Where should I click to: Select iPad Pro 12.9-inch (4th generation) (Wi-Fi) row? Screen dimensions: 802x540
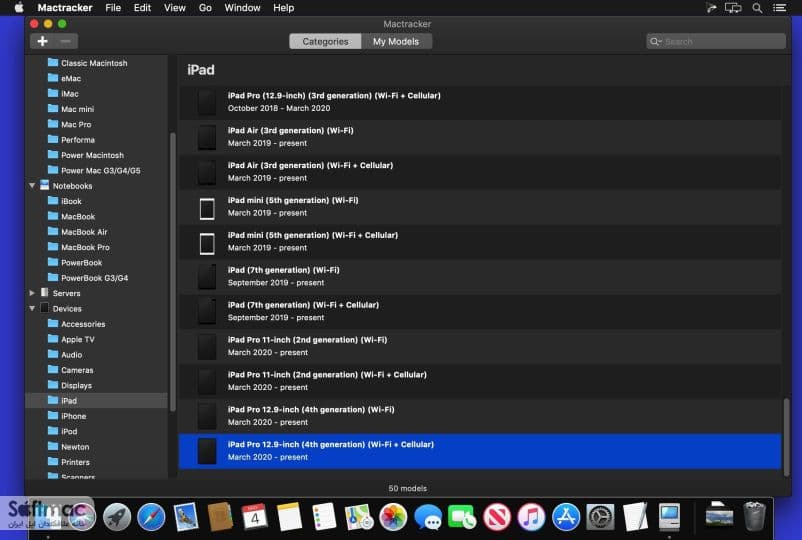click(x=480, y=416)
